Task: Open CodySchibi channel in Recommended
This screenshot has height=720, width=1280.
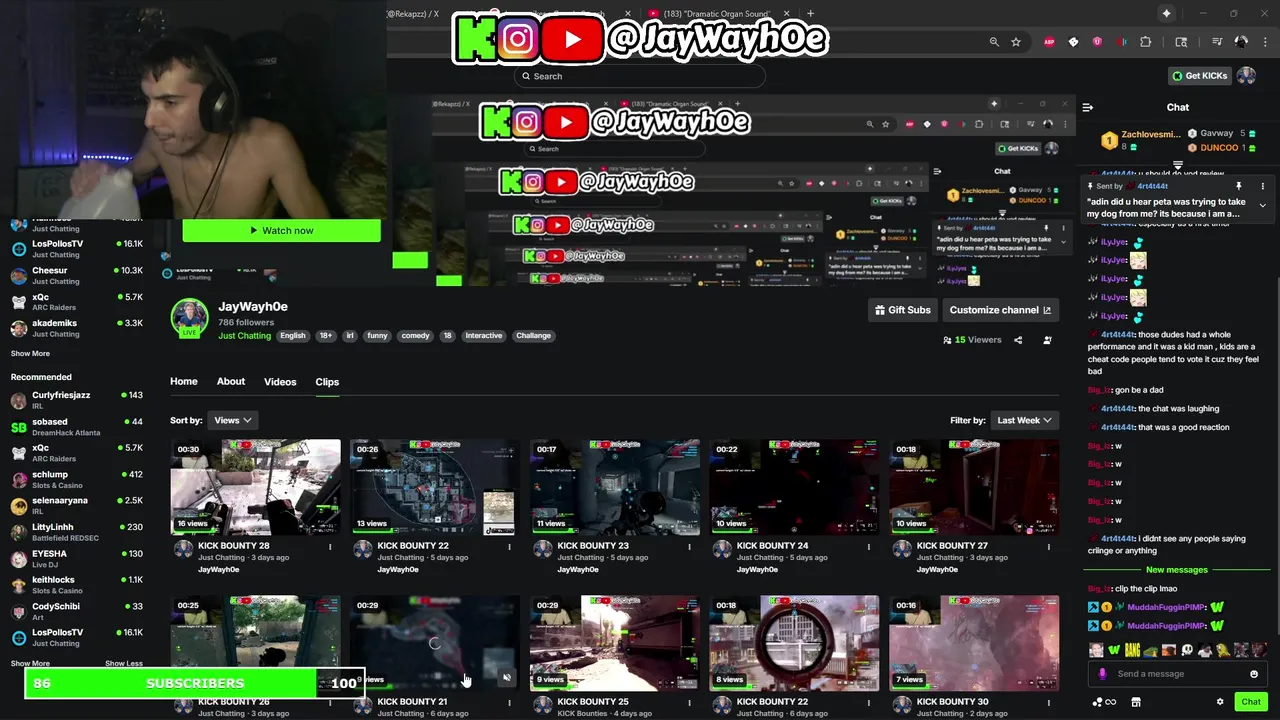Action: tap(77, 611)
